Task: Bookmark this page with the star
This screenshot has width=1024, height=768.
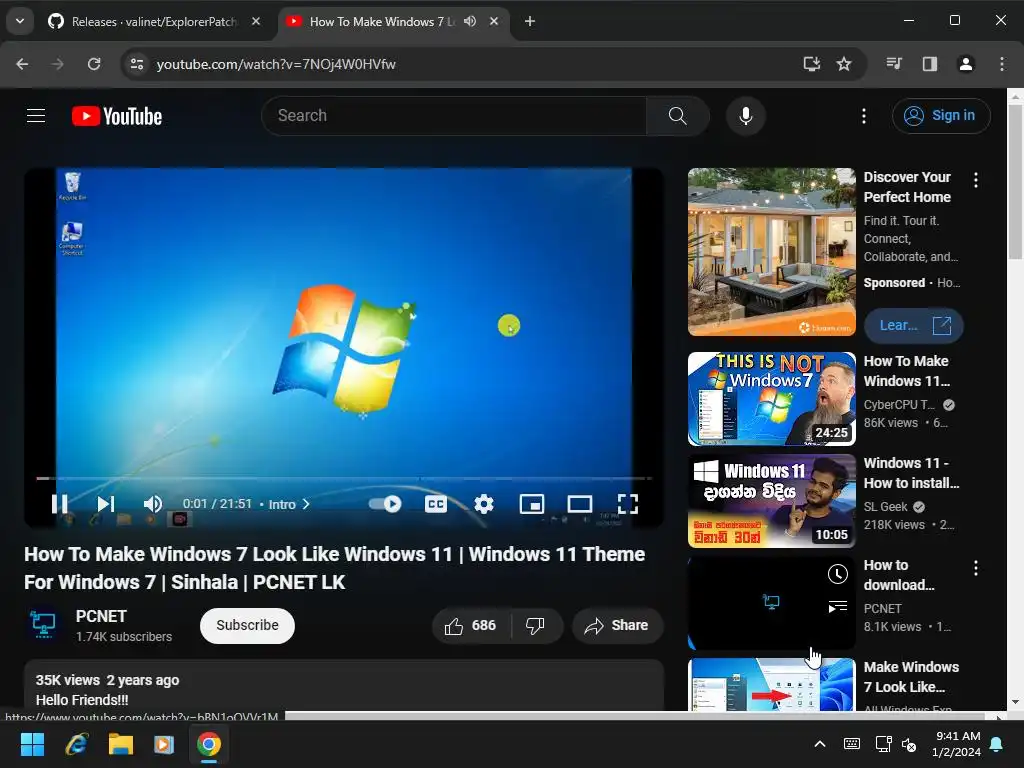Action: point(844,64)
